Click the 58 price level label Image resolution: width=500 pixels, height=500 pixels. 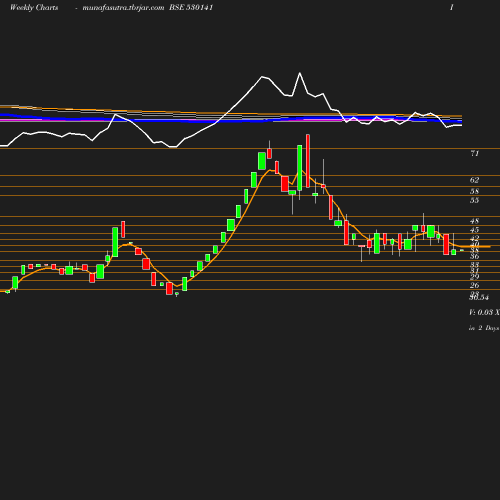point(474,191)
